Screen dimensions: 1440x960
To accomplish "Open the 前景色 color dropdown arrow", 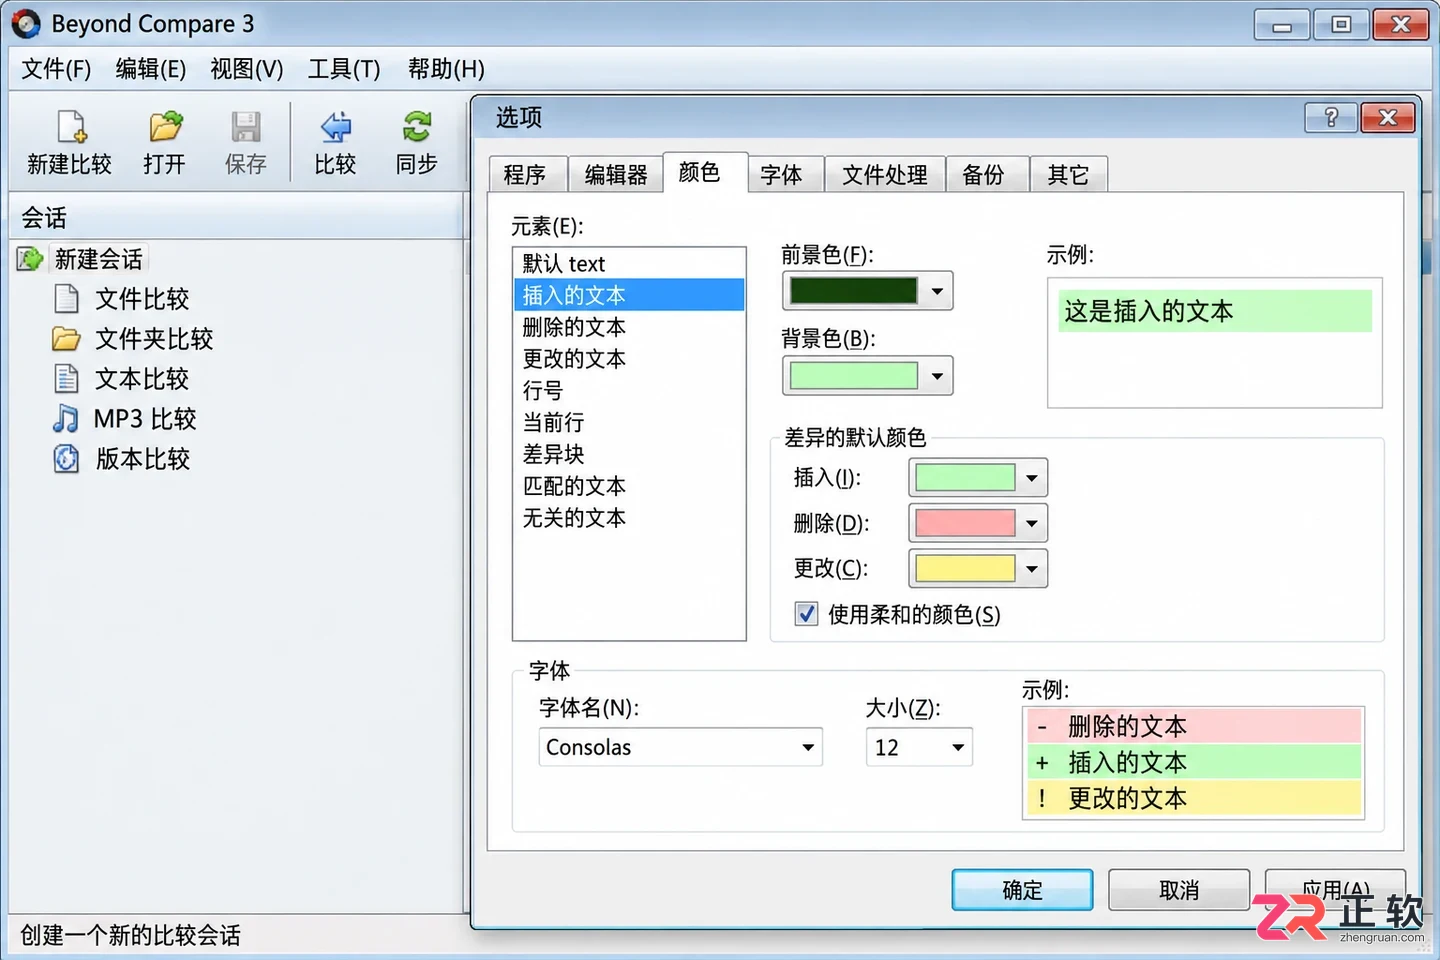I will 937,291.
